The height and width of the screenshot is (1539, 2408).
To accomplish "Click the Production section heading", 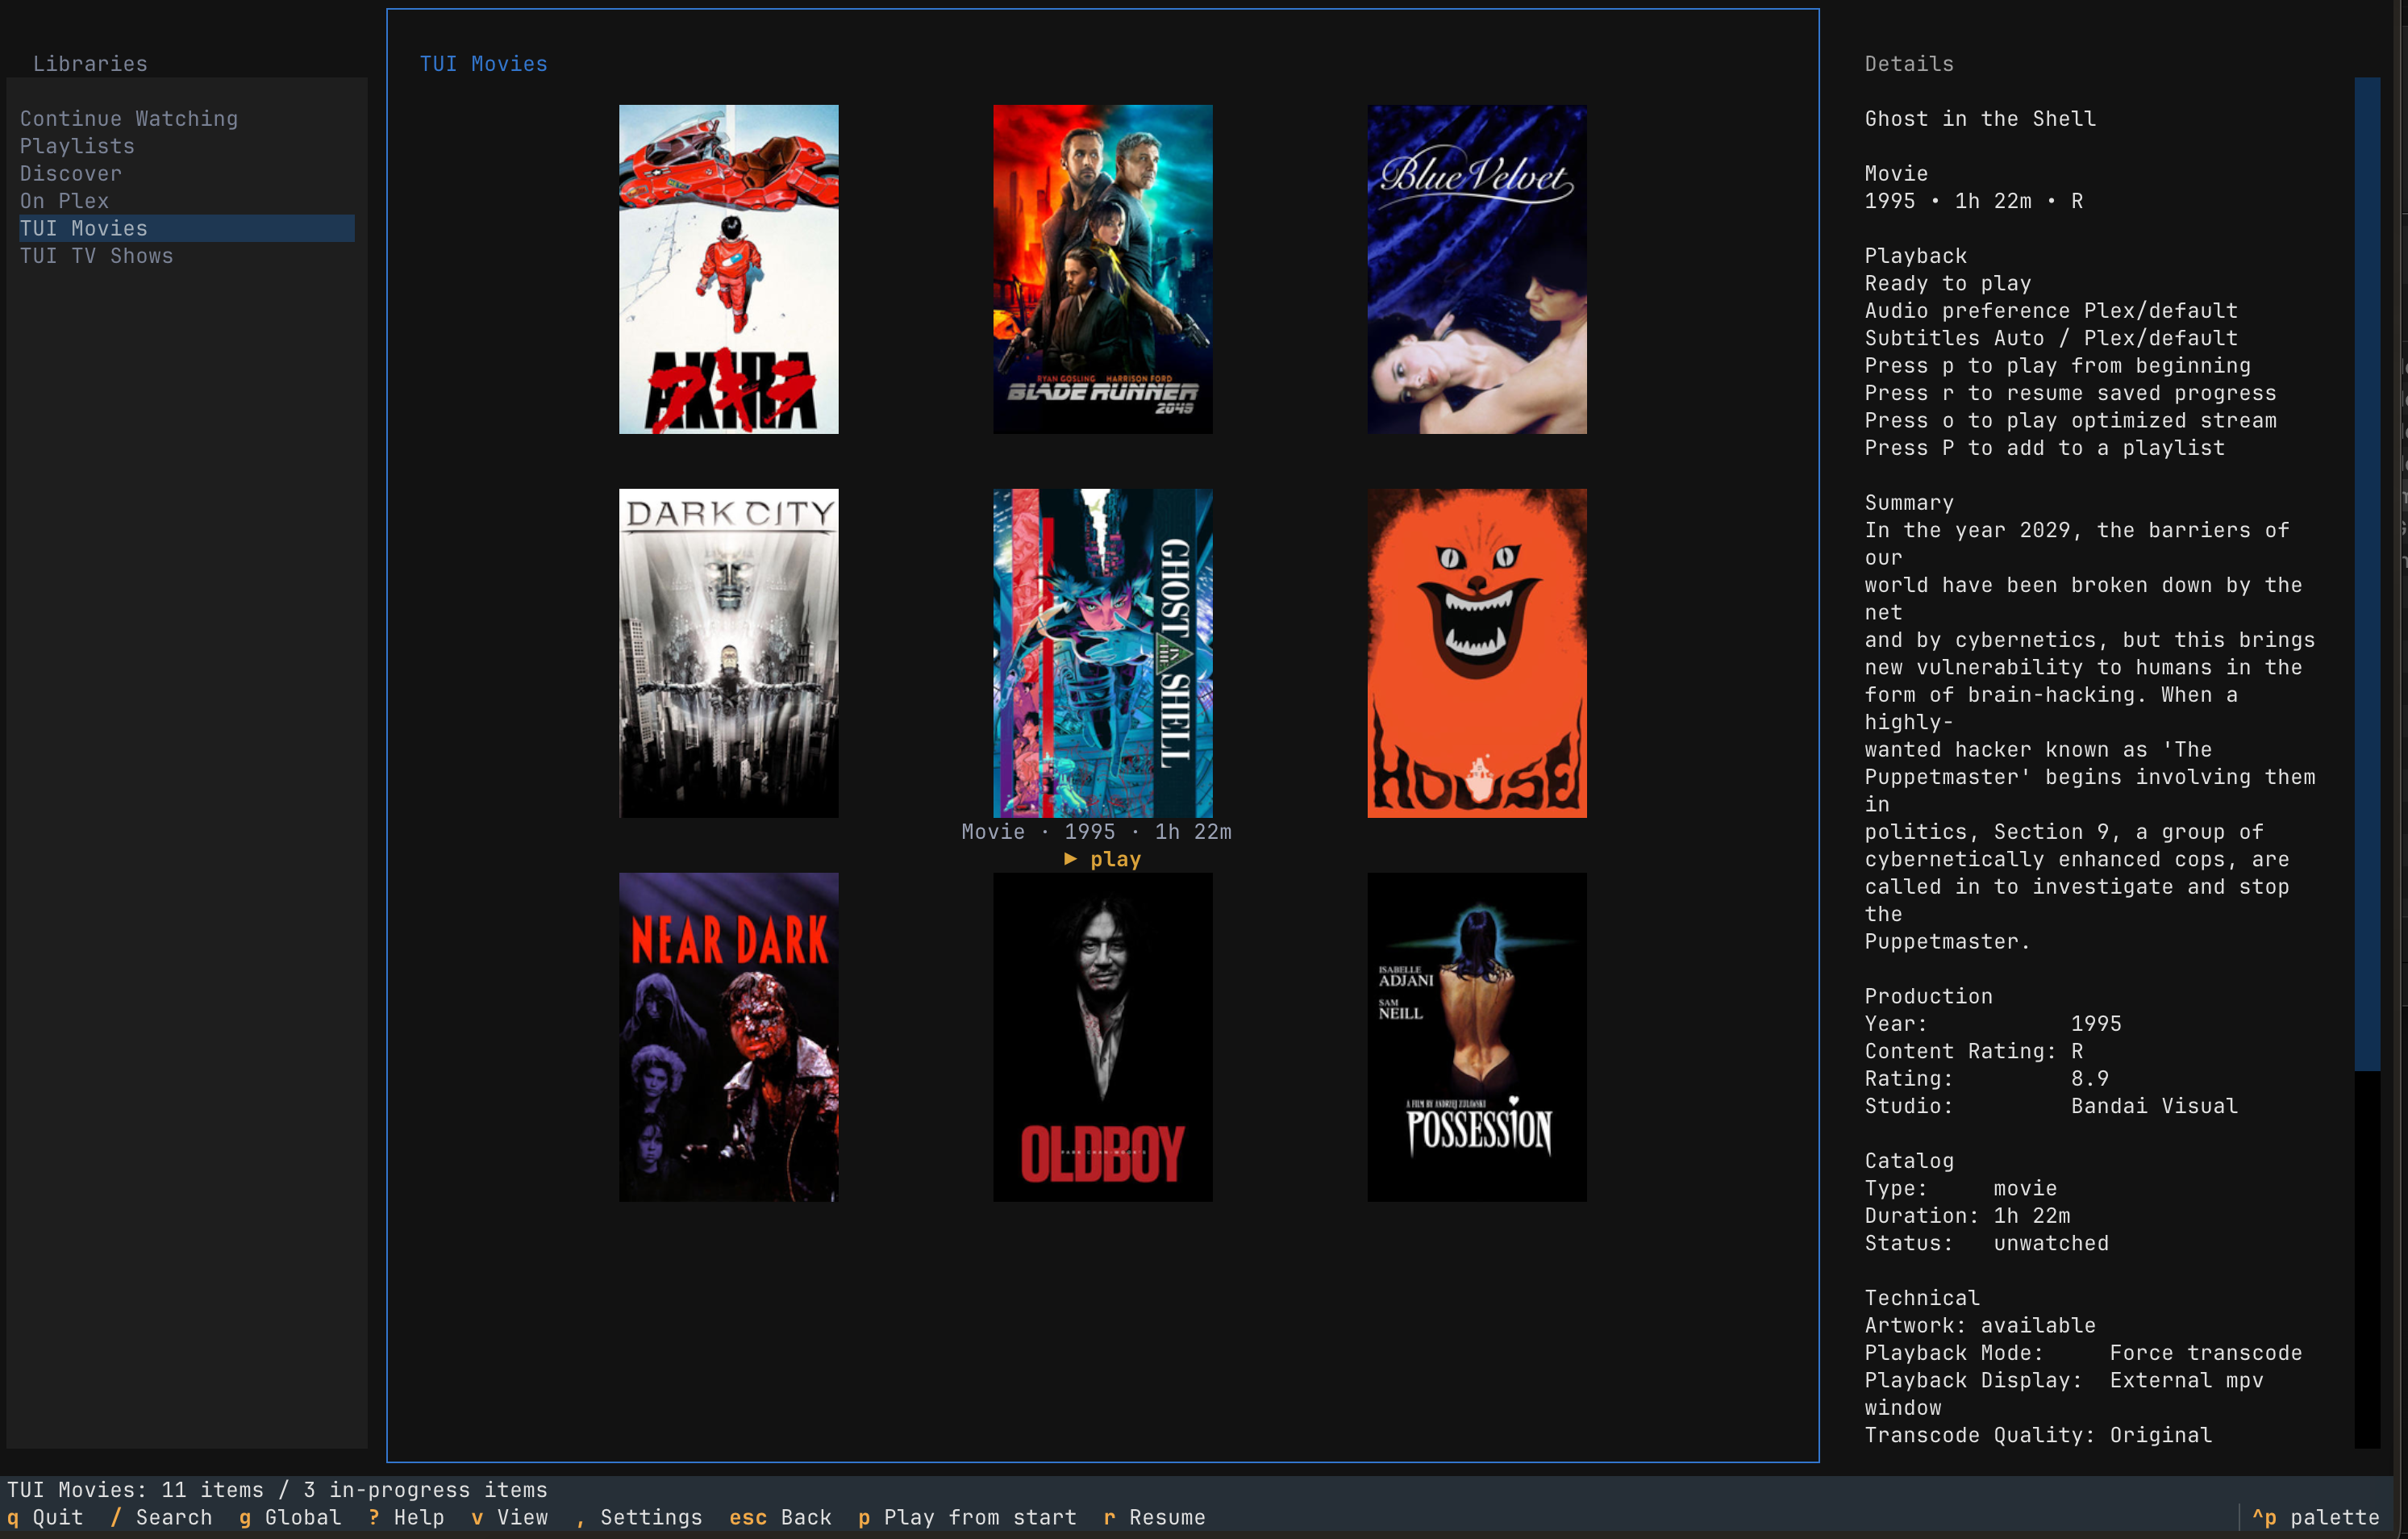I will point(1928,996).
